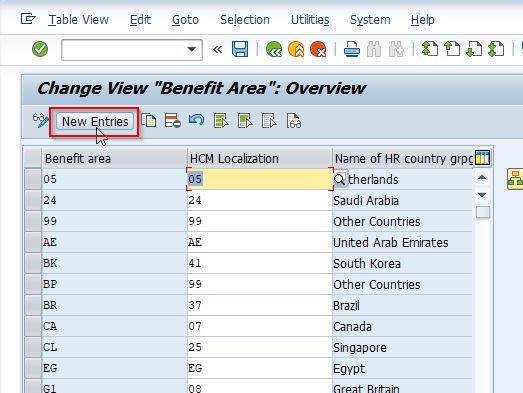This screenshot has width=523, height=393.
Task: Click the Benefit area column header
Action: [x=114, y=158]
